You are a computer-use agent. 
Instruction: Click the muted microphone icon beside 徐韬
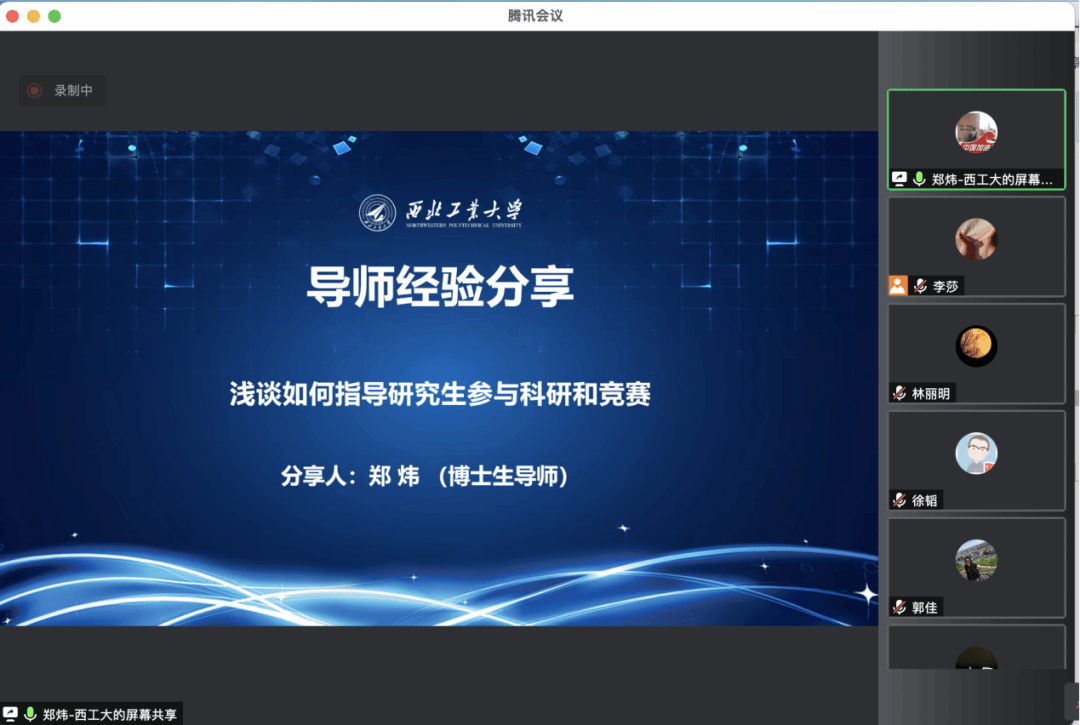(900, 500)
